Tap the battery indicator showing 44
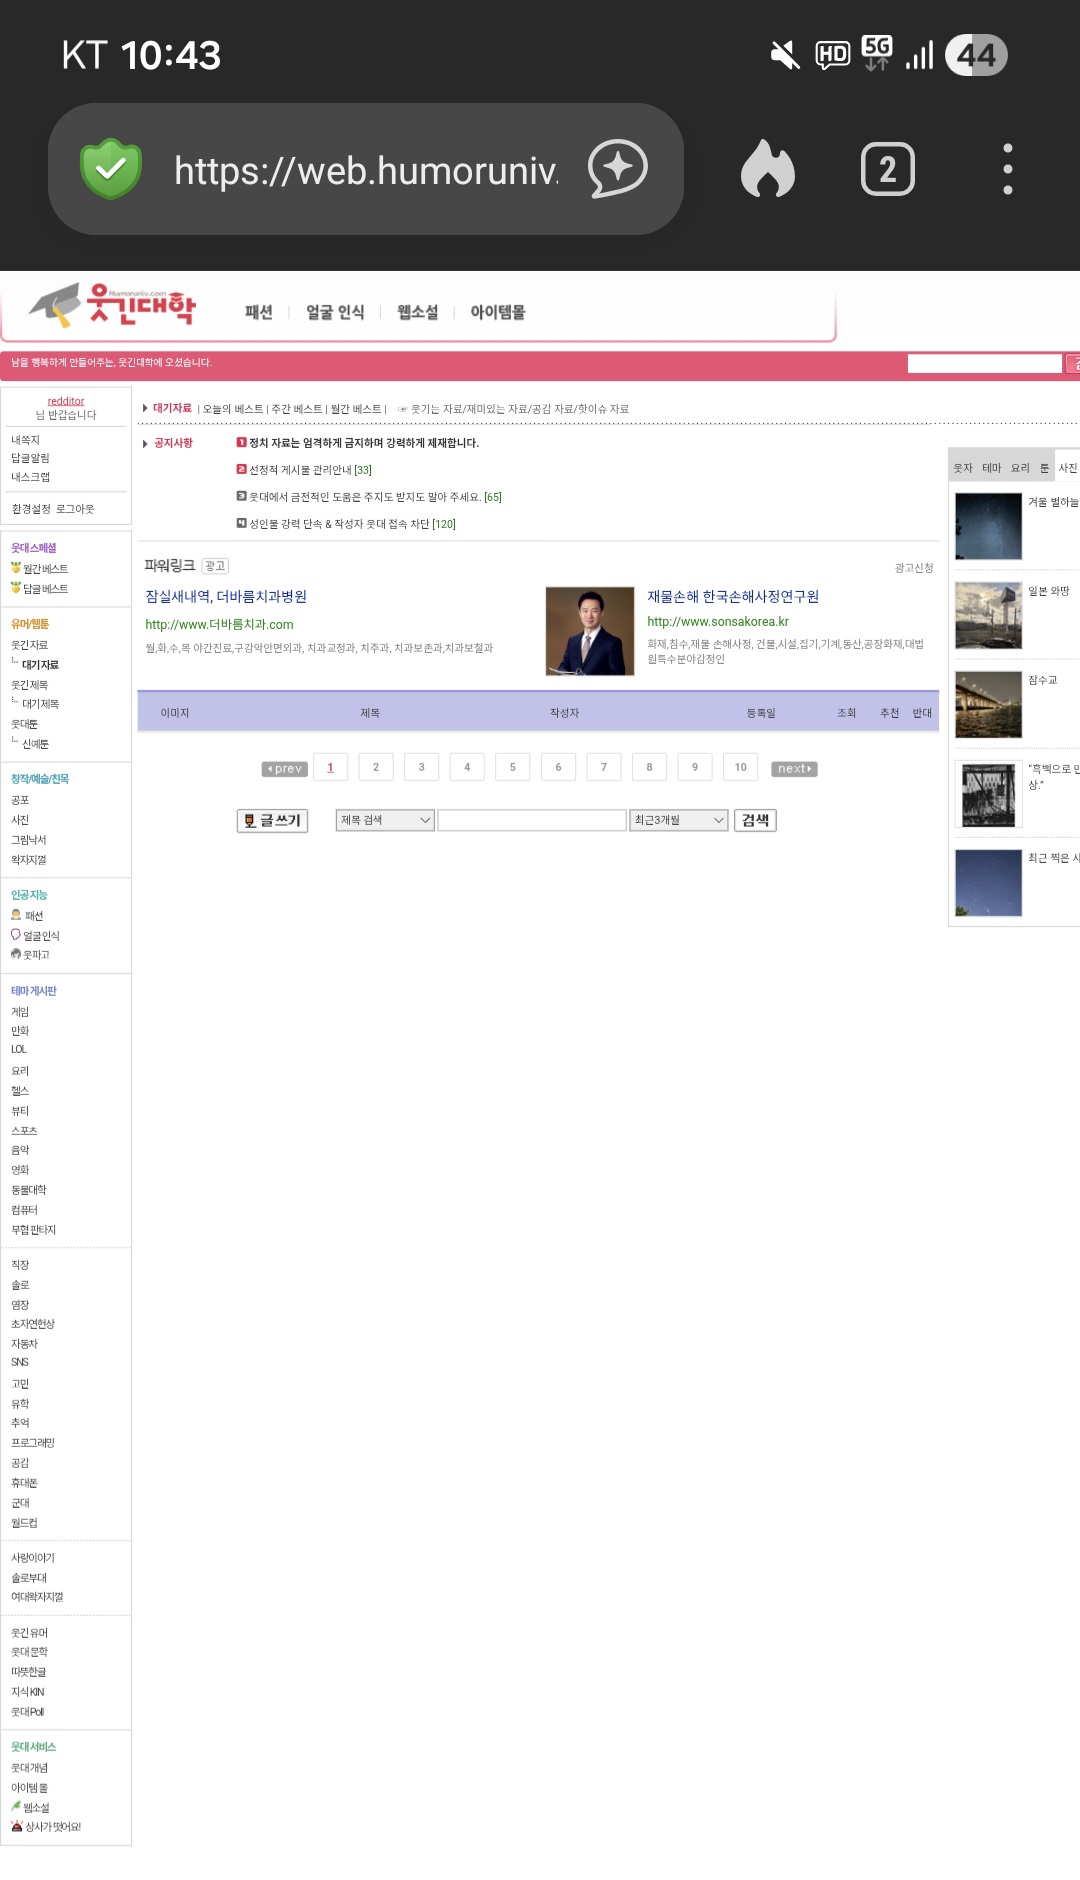This screenshot has height=1880, width=1080. [976, 55]
